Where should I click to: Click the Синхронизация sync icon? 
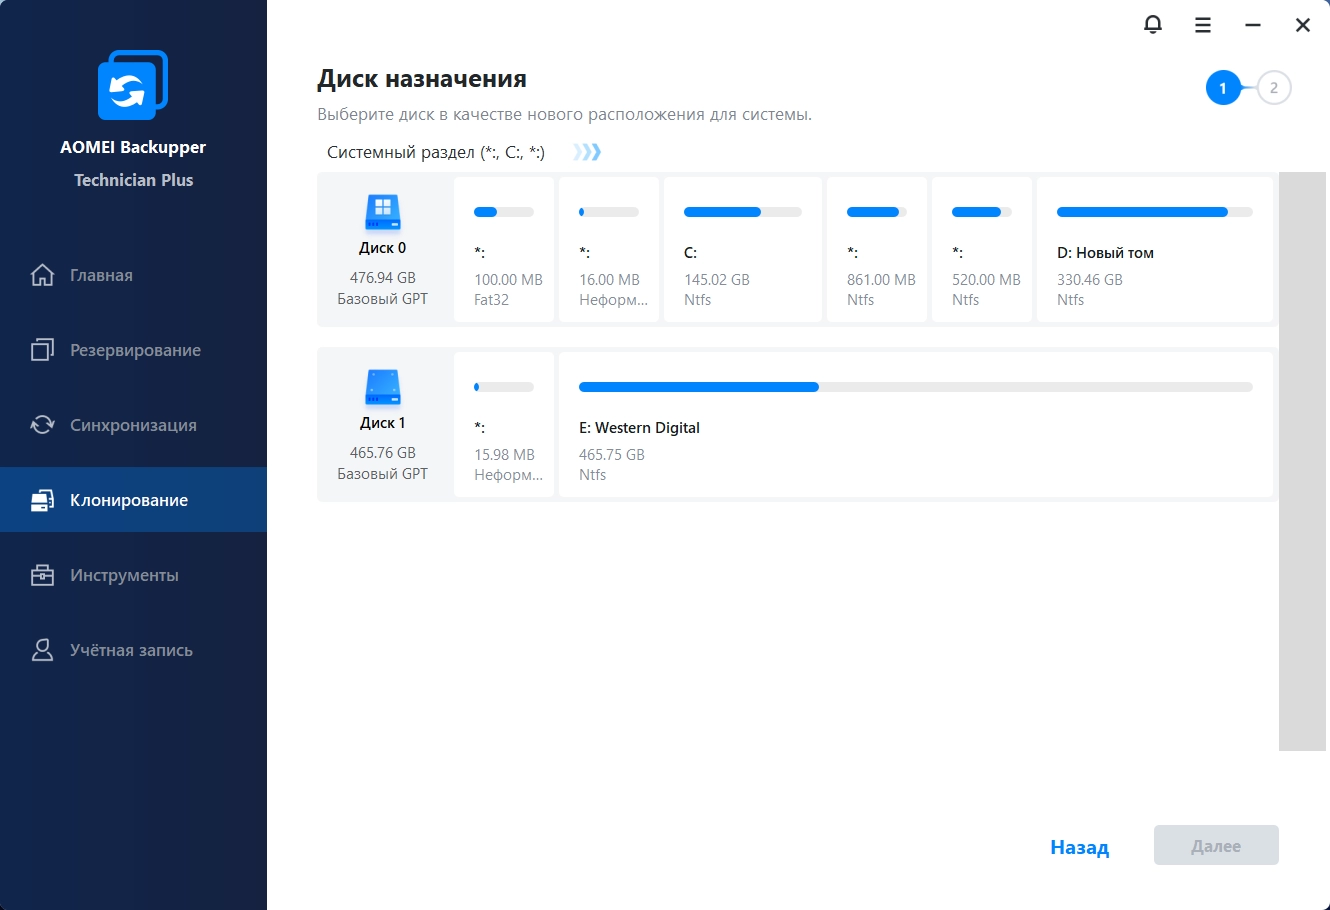42,425
